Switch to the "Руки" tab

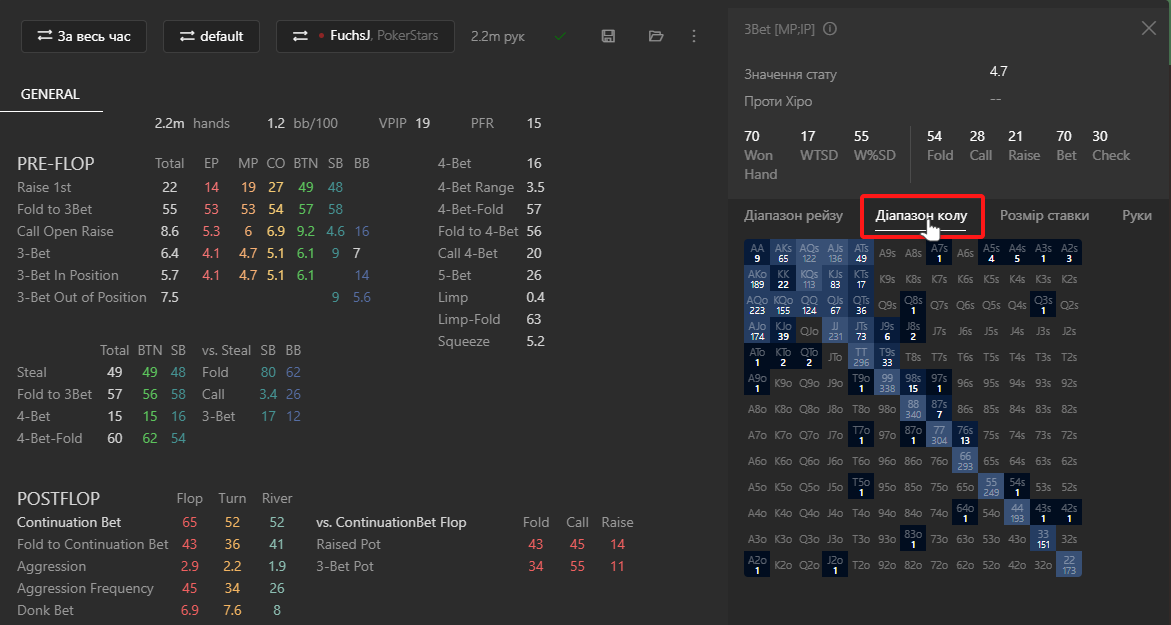(x=1137, y=216)
